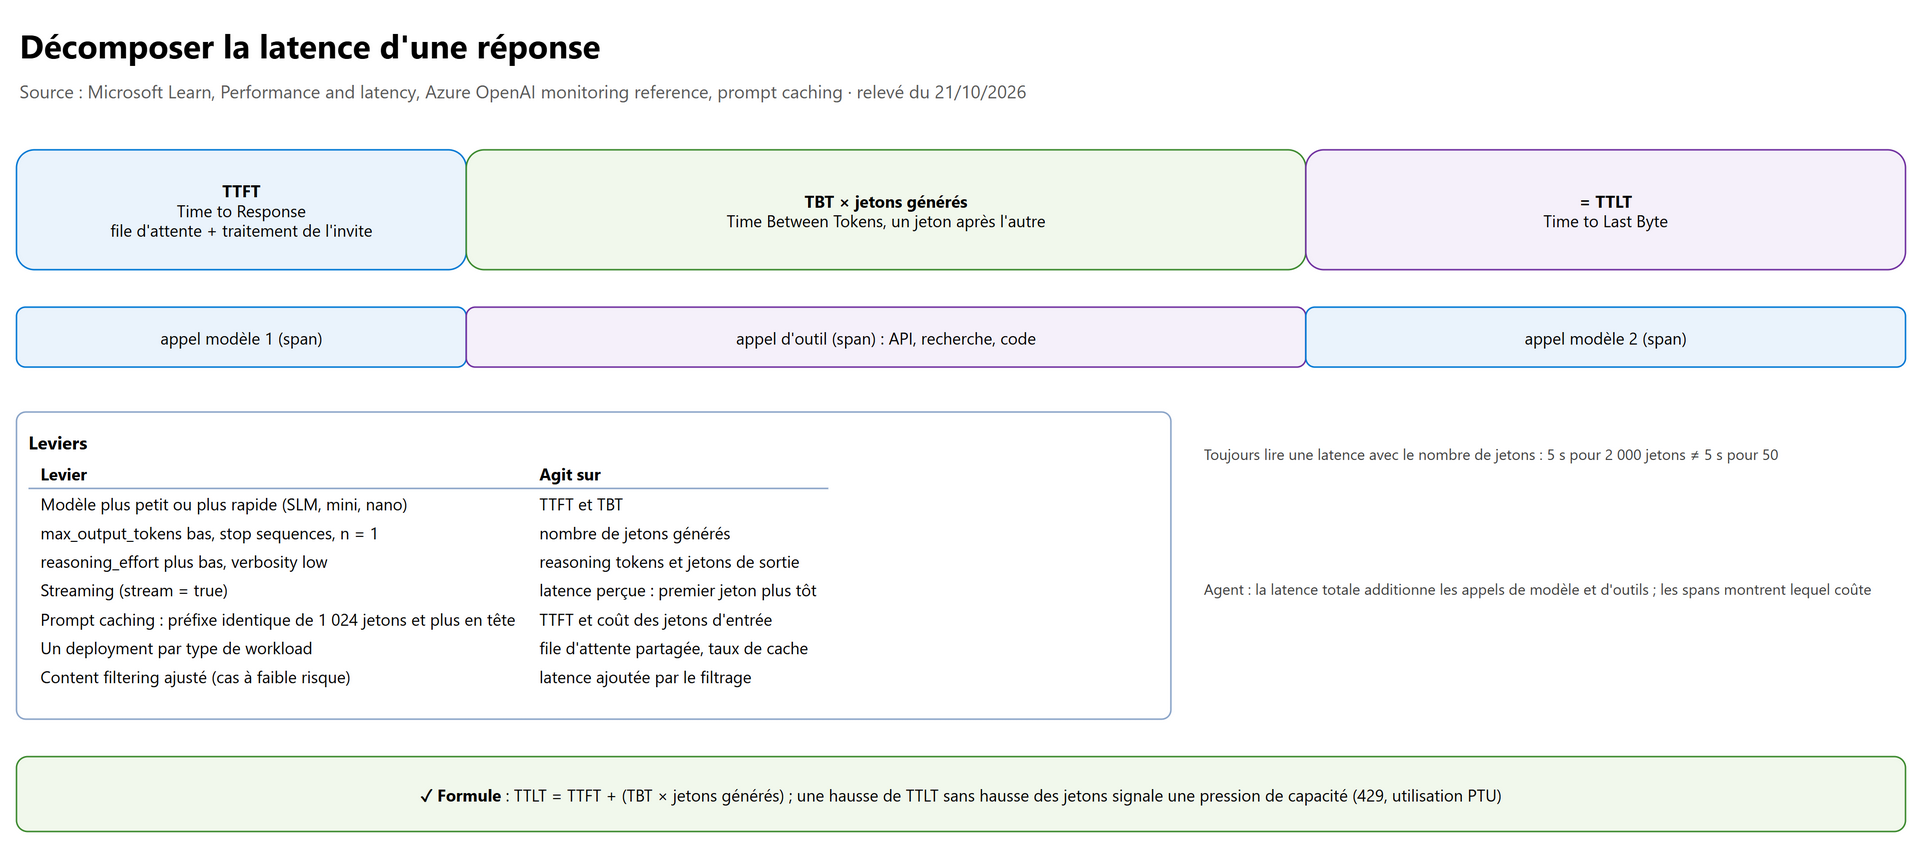Click the title 'Décomposer la latence d'une réponse'

click(x=310, y=47)
